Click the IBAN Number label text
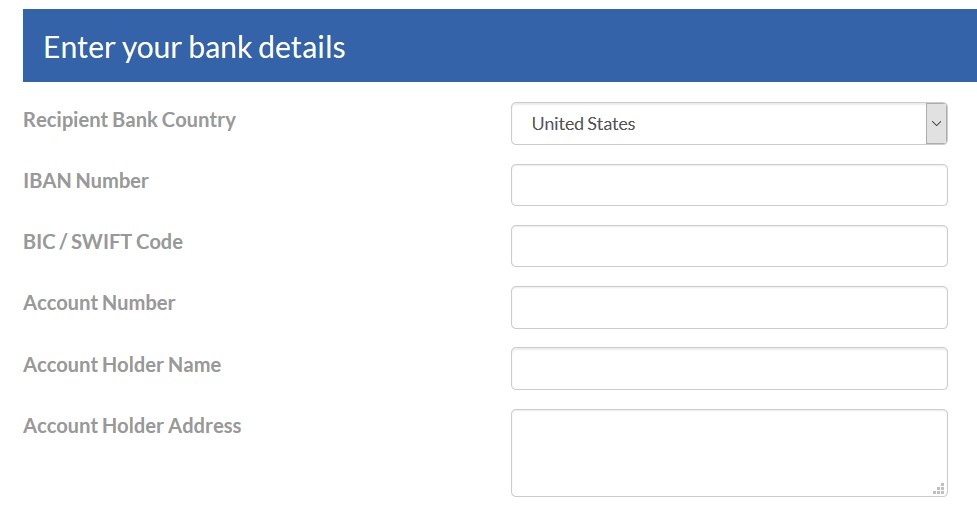The image size is (977, 518). [x=86, y=181]
